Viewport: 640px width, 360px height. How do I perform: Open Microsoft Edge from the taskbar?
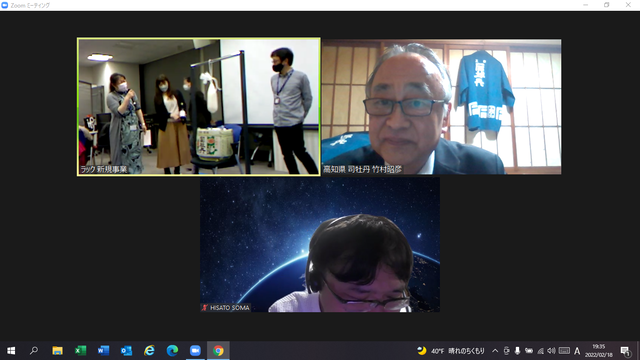tap(172, 351)
